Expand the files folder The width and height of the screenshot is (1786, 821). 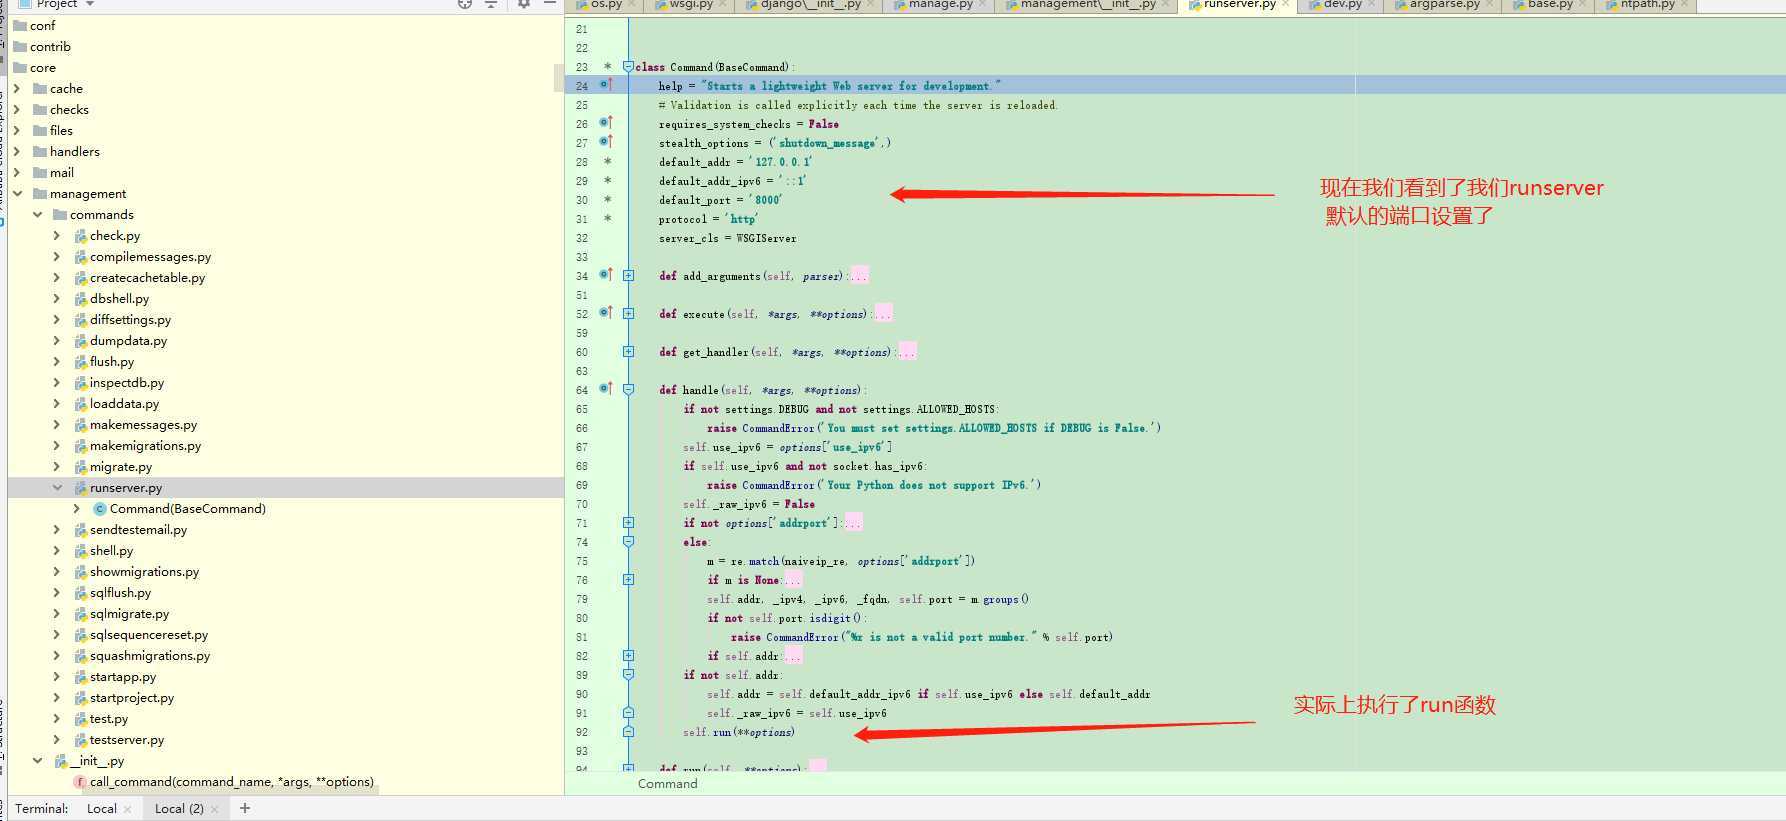[x=17, y=131]
